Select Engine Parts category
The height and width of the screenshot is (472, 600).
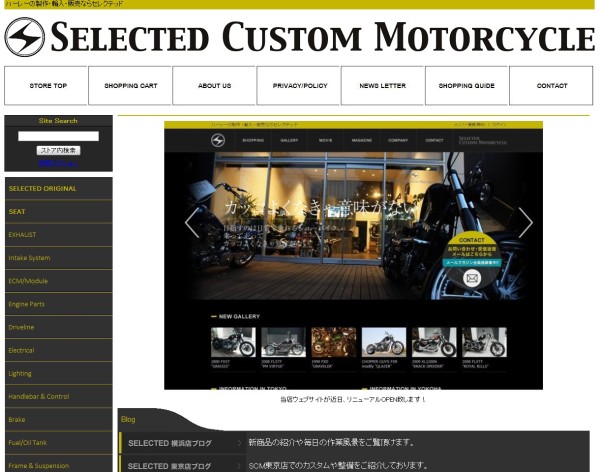[x=59, y=304]
